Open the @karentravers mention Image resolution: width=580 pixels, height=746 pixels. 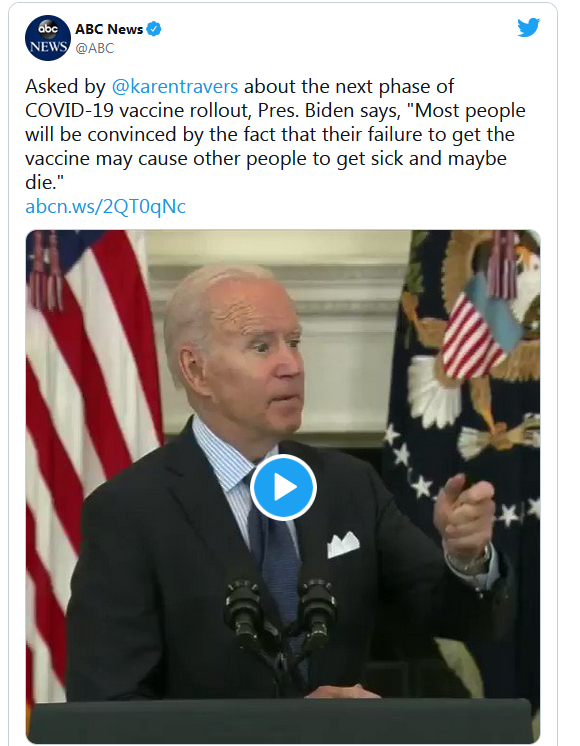click(x=175, y=87)
